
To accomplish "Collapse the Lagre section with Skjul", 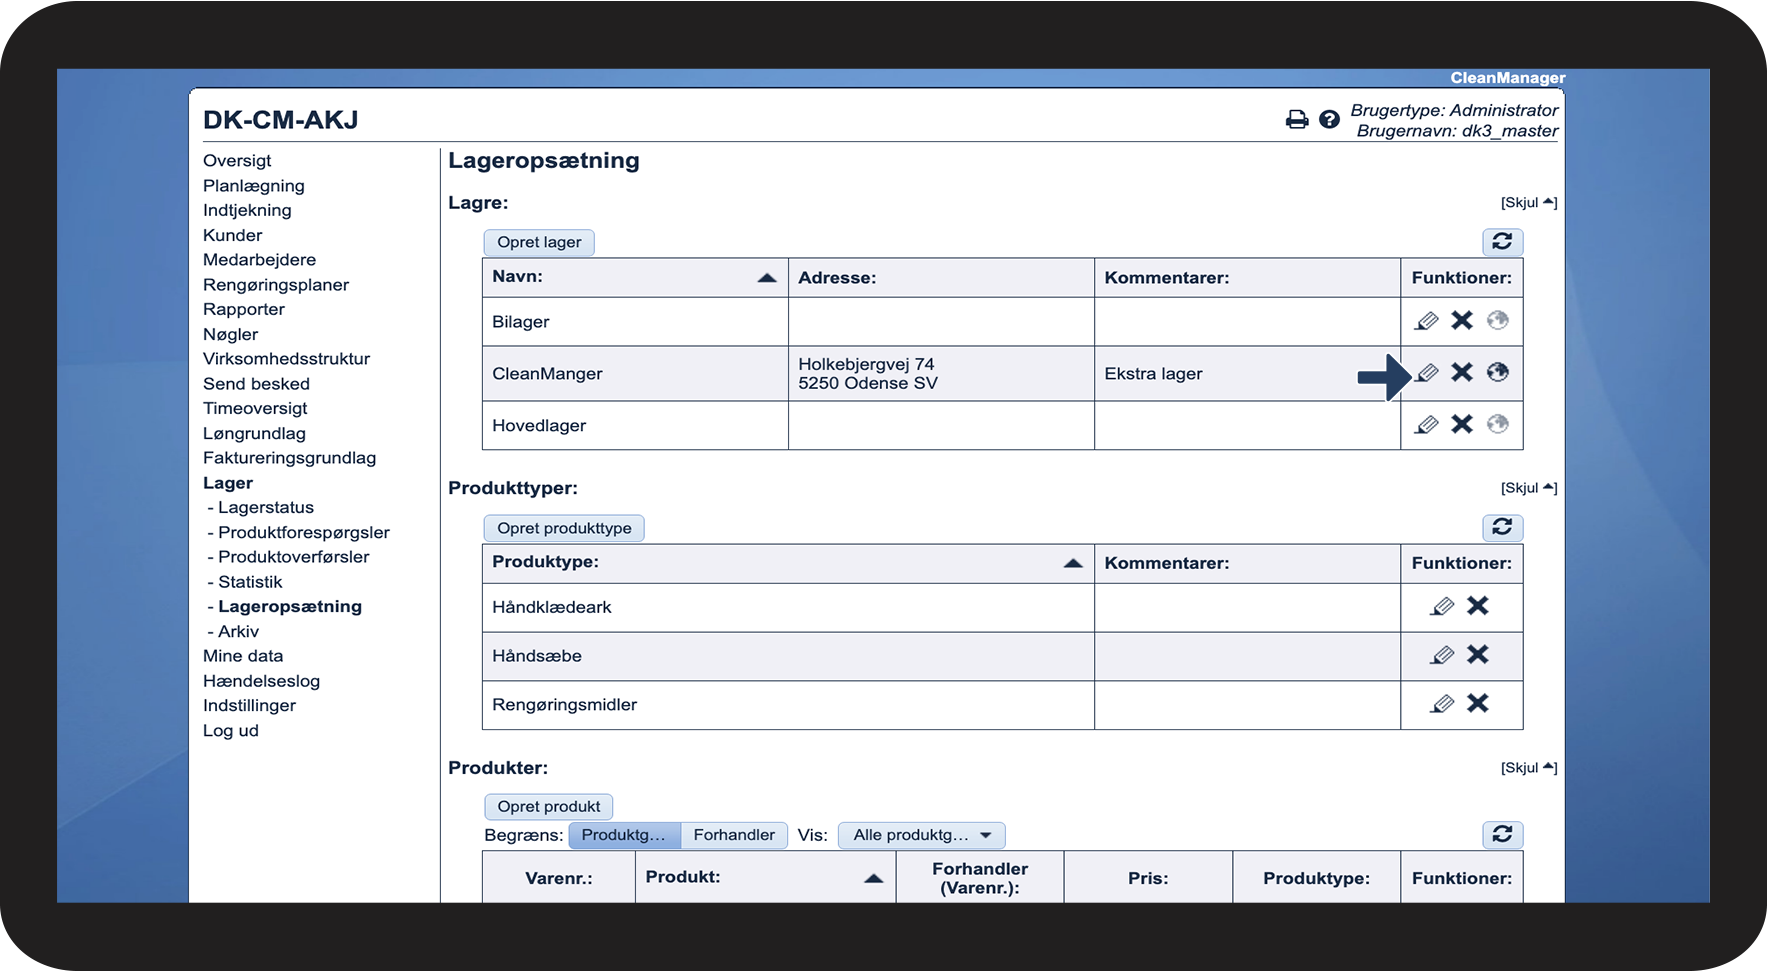I will point(1528,203).
